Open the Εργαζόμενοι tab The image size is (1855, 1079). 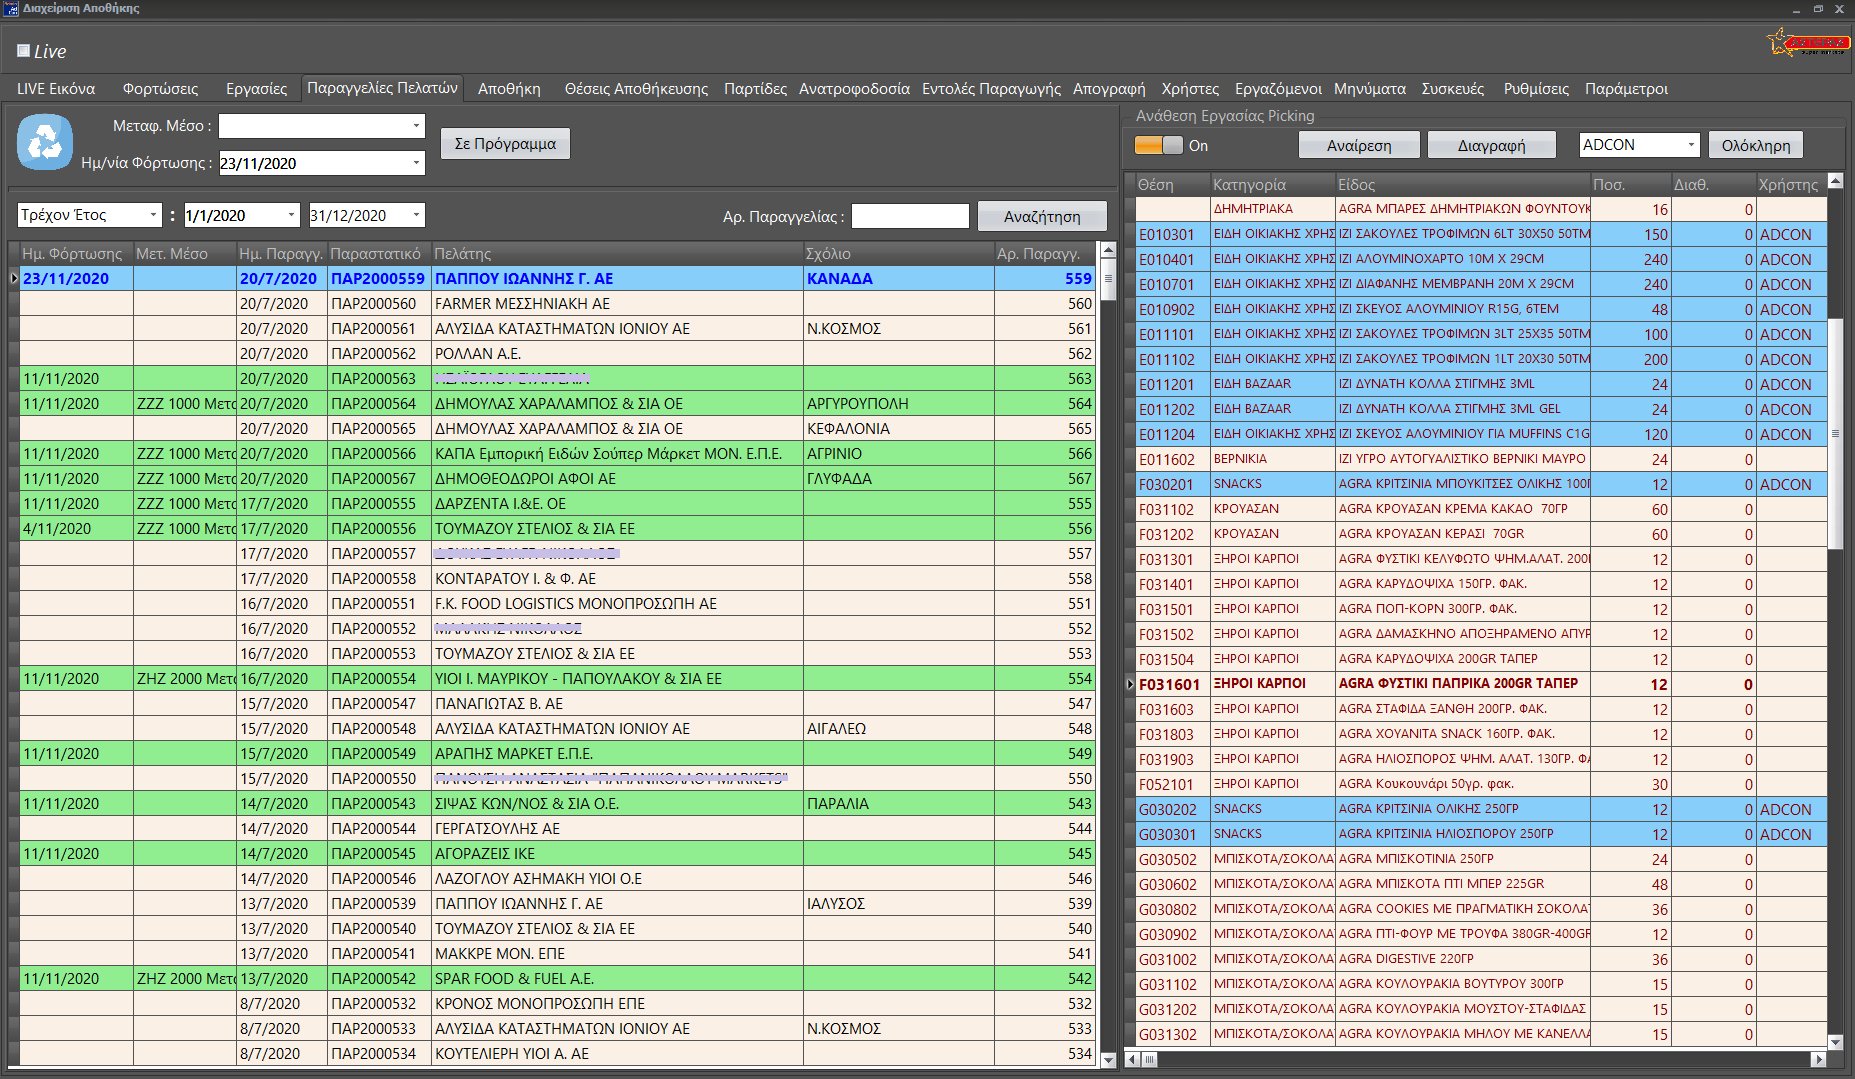1278,89
